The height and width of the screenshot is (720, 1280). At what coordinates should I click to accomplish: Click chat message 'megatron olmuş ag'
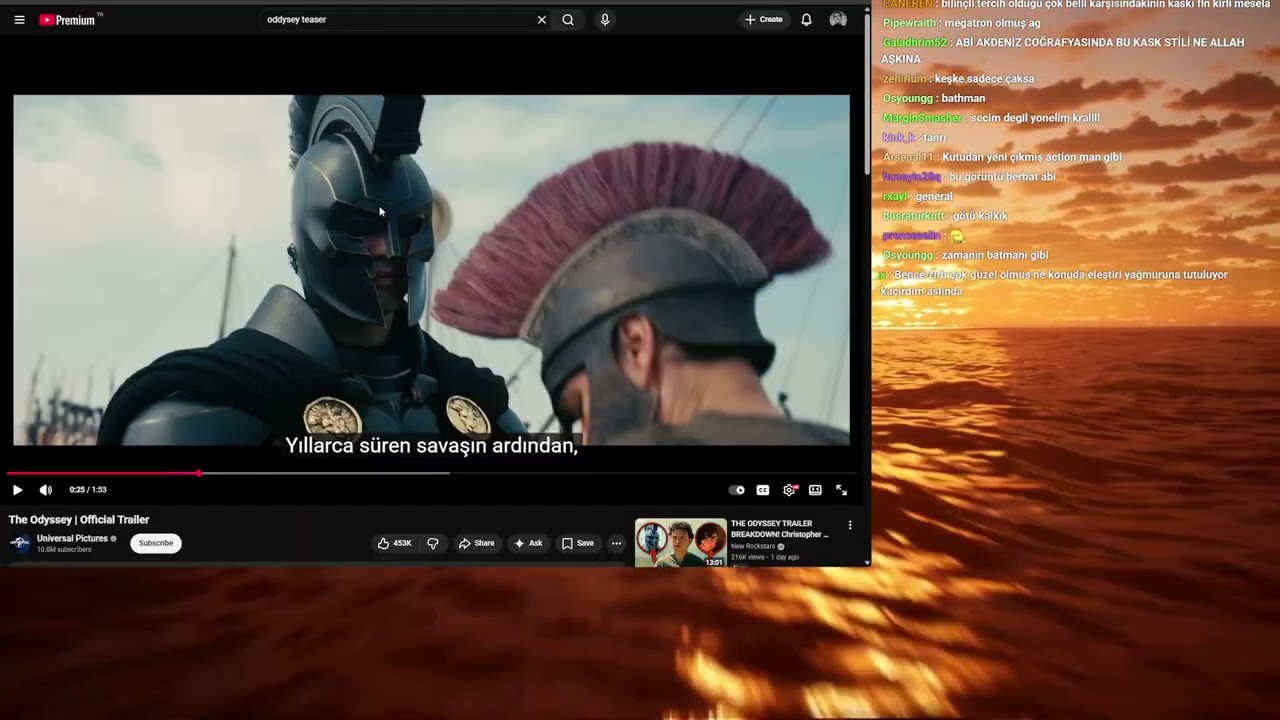(x=992, y=23)
